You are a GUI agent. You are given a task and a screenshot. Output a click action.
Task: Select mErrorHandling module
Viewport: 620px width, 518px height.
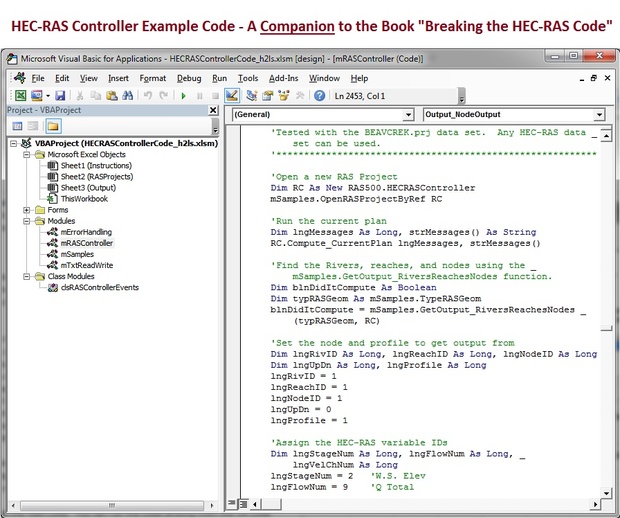[86, 232]
